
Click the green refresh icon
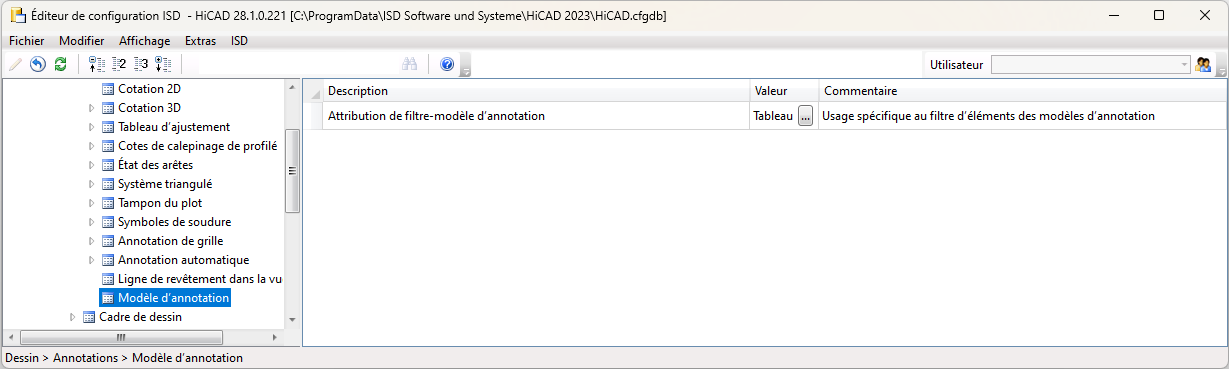[60, 64]
